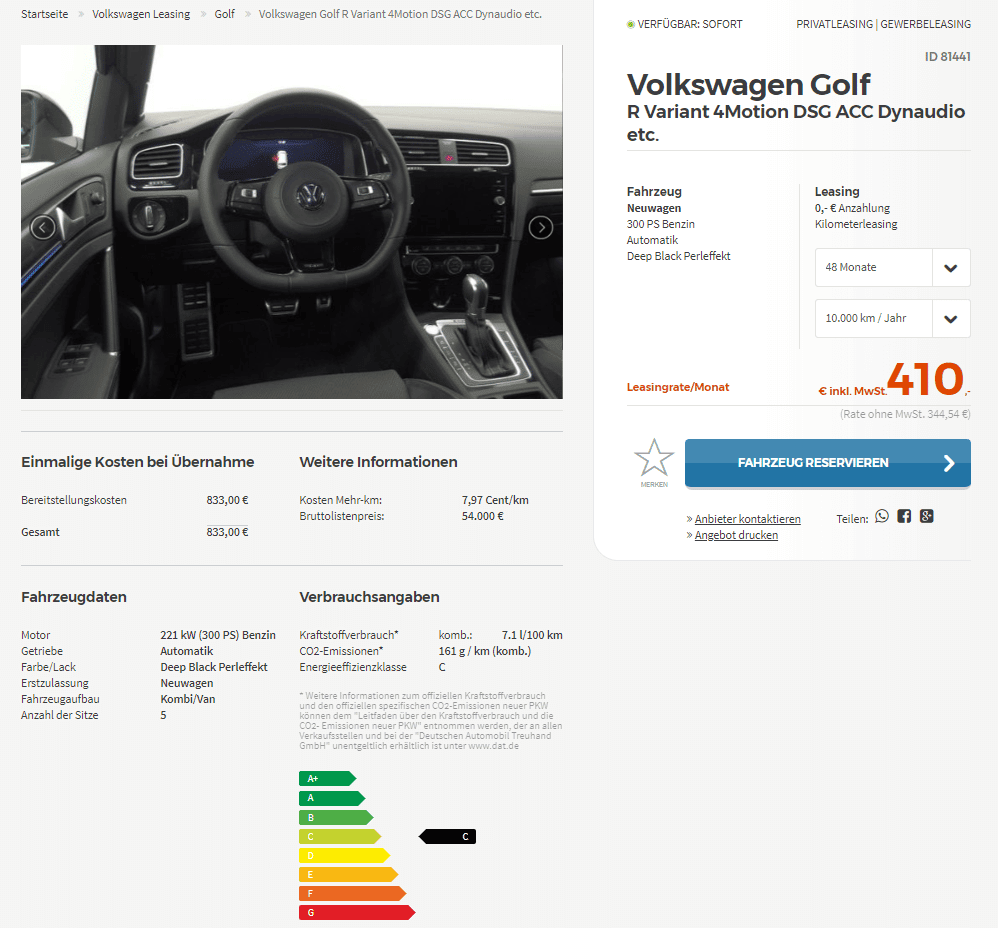The width and height of the screenshot is (998, 928).
Task: Click the A+ efficiency class bar
Action: point(327,778)
